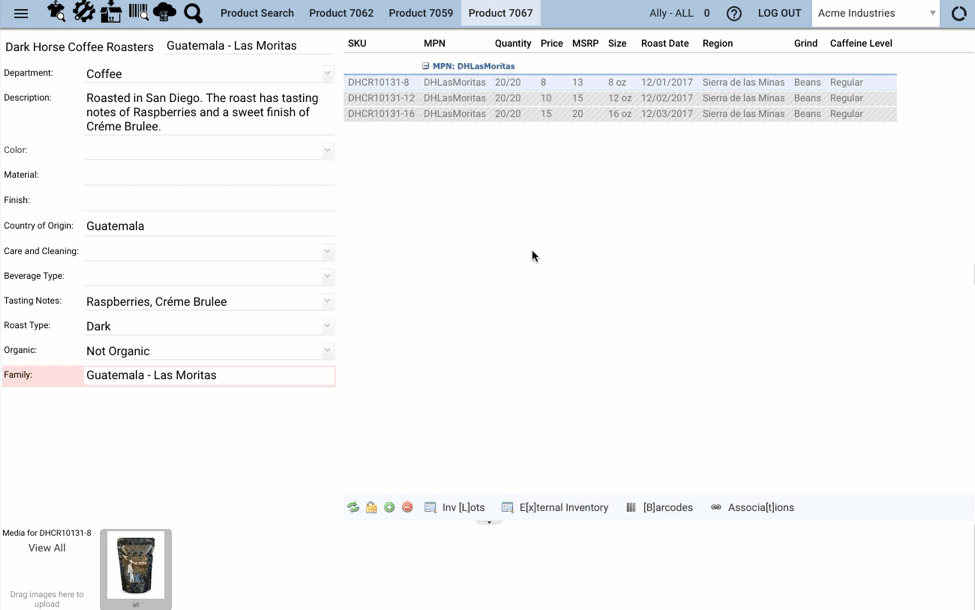Open the Tasting Notes dropdown
The image size is (975, 610).
click(x=327, y=301)
